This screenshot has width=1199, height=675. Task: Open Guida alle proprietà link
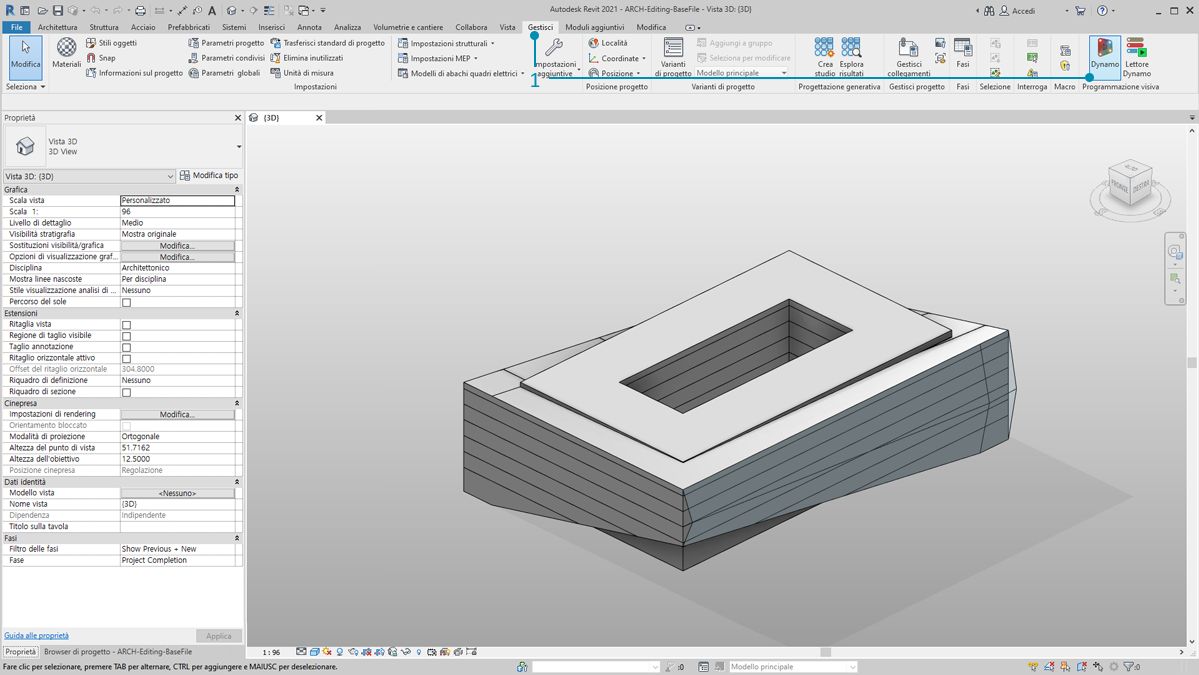click(36, 636)
